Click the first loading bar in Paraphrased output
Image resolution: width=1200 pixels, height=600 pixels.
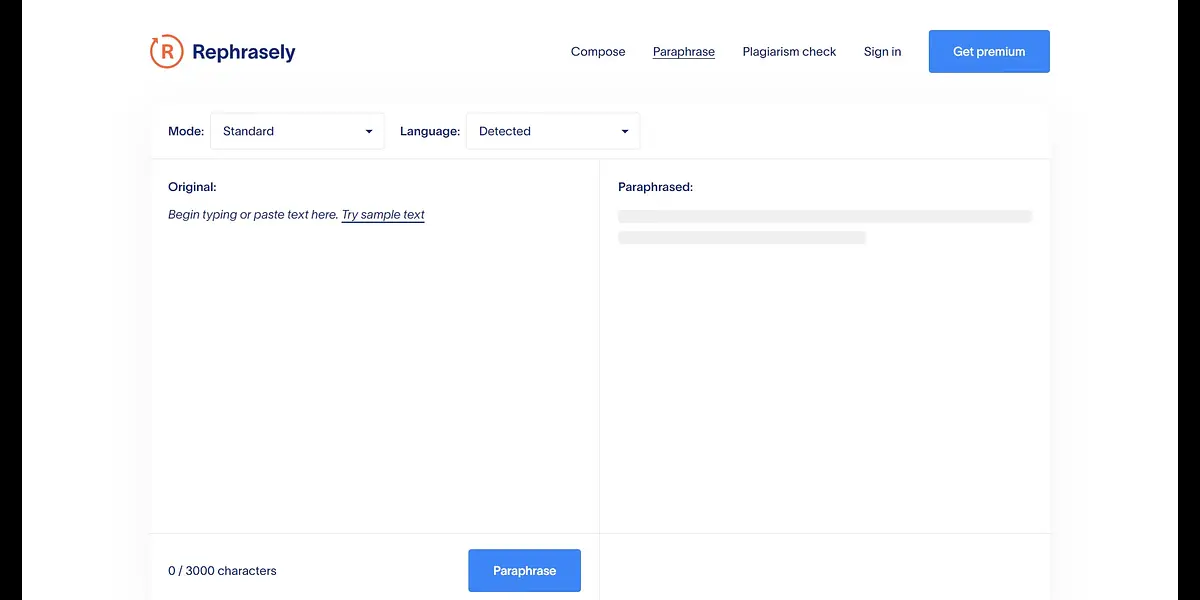pos(824,216)
